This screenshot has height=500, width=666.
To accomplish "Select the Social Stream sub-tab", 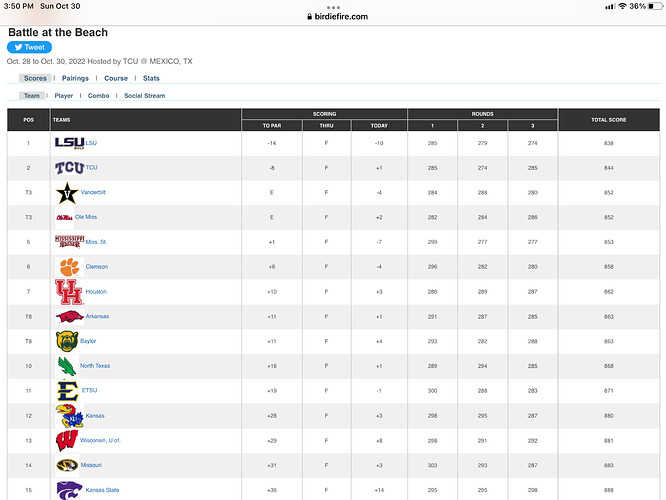I will 144,96.
